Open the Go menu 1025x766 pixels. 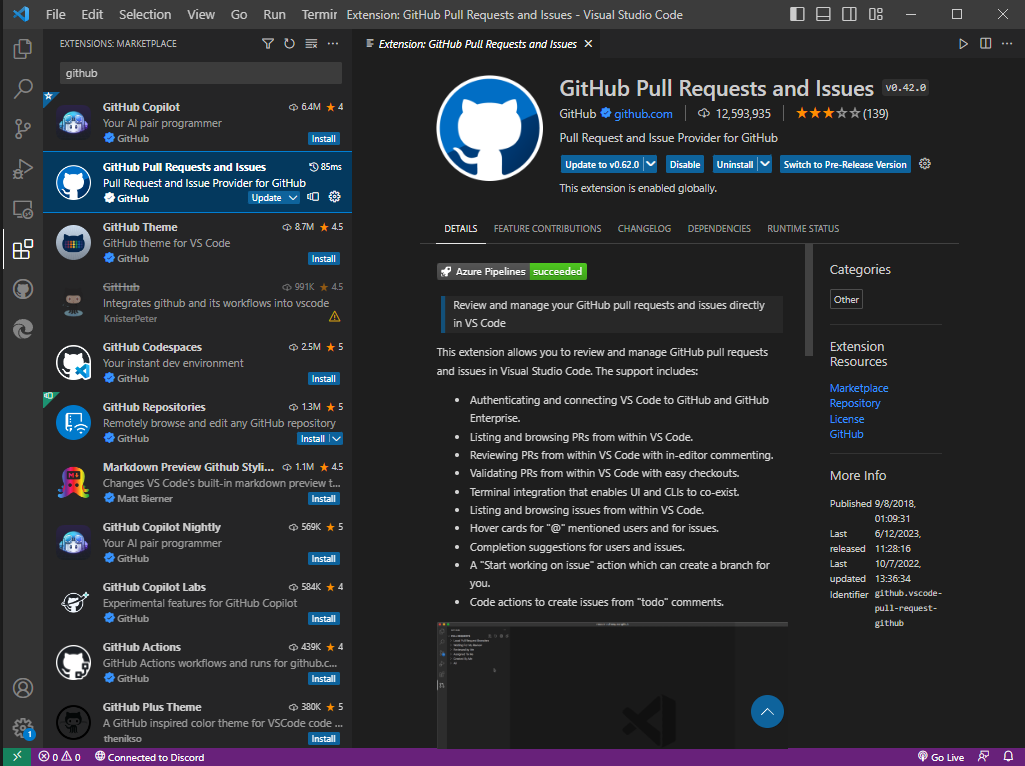point(239,14)
